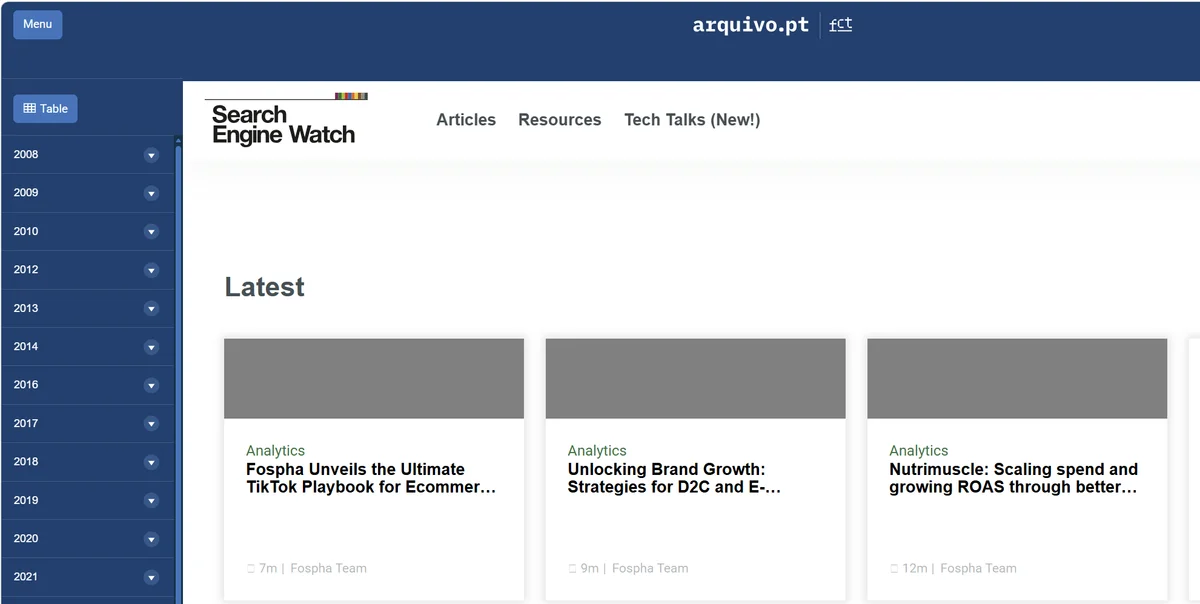
Task: Expand the 2010 year dropdown arrow
Action: [x=151, y=232]
